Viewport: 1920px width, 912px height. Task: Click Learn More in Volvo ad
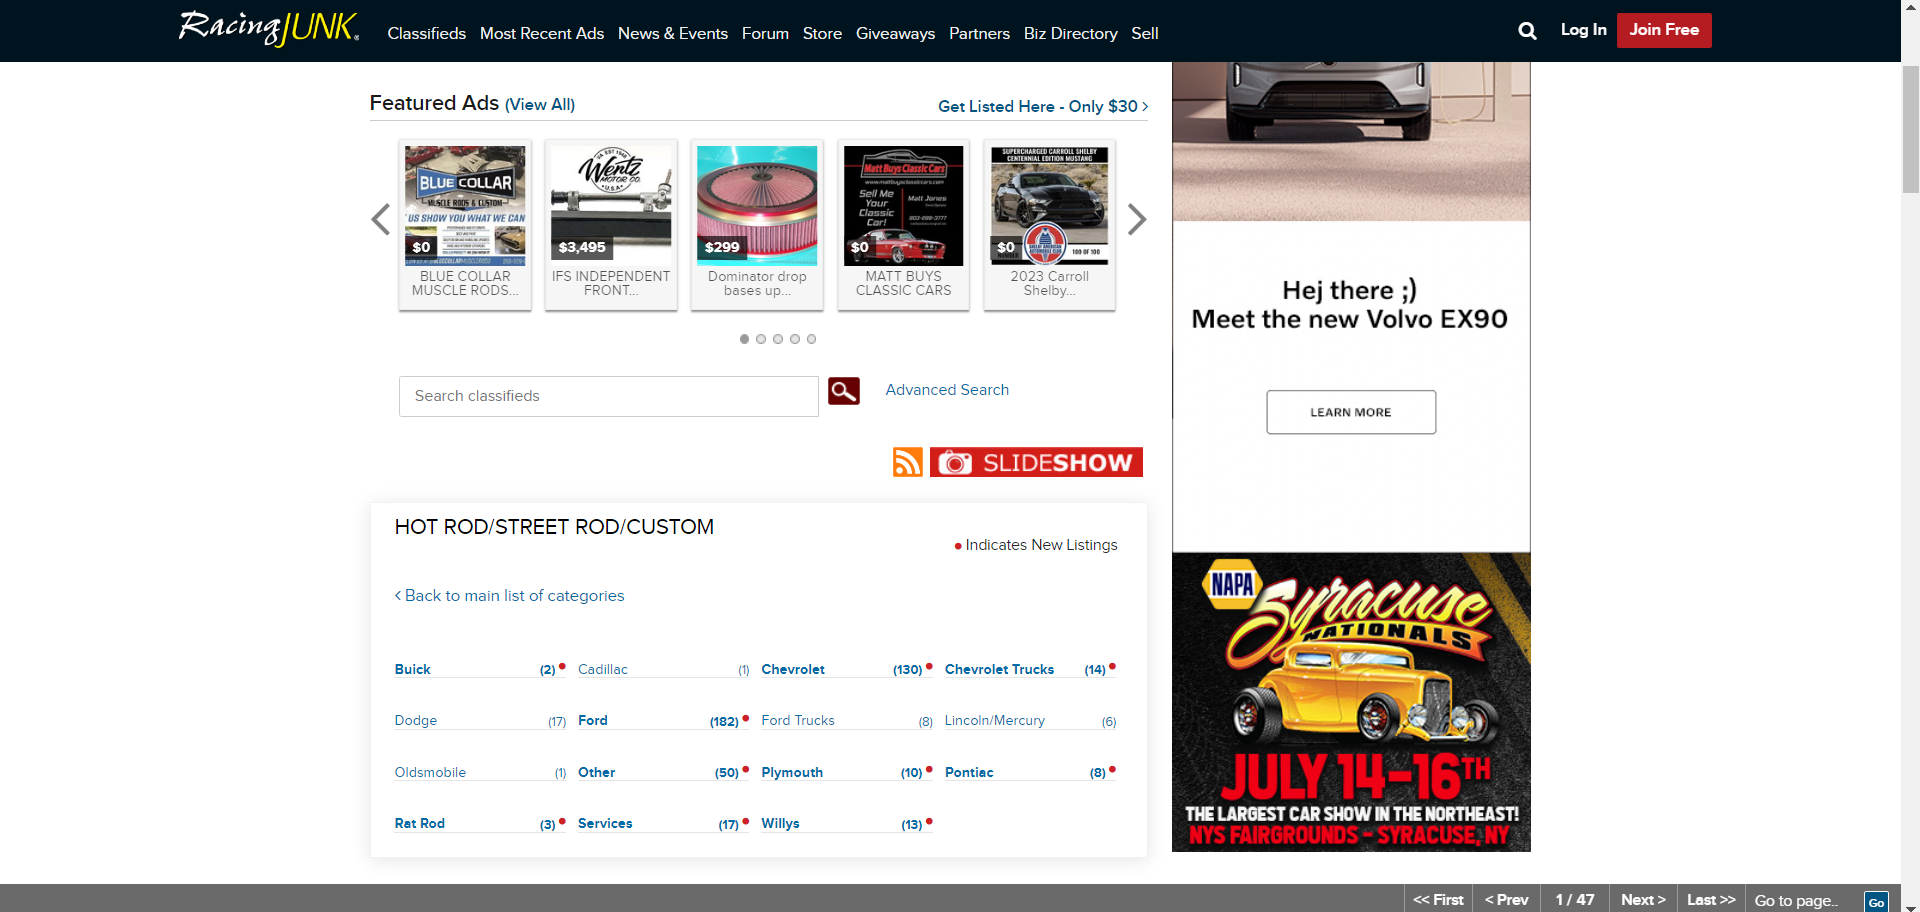pos(1351,412)
